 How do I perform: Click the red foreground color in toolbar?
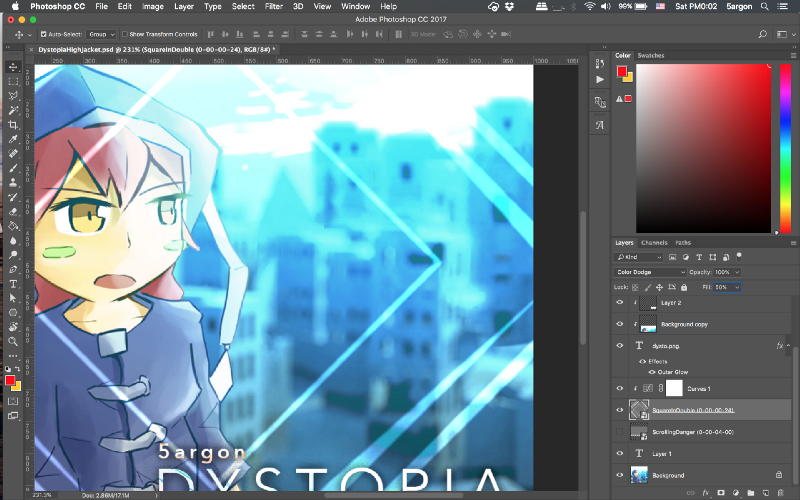point(10,380)
